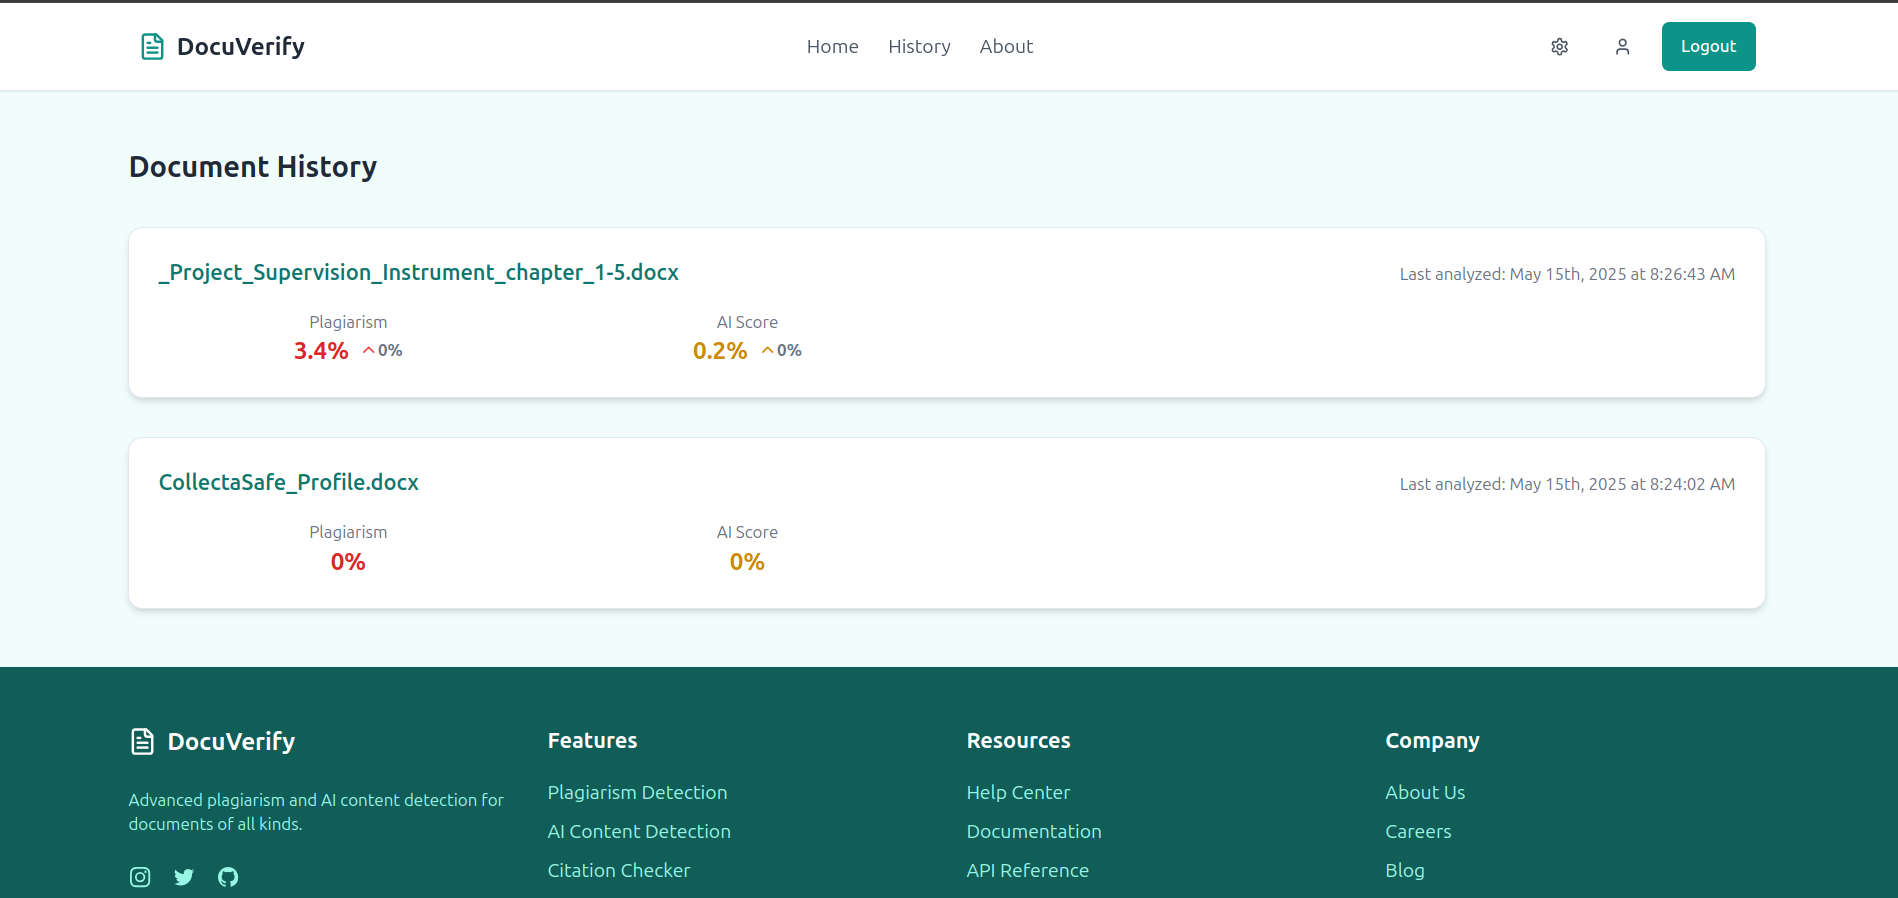Open _Project_Supervision_Instrument_chapter_1-5.docx
1898x898 pixels.
[x=418, y=273]
